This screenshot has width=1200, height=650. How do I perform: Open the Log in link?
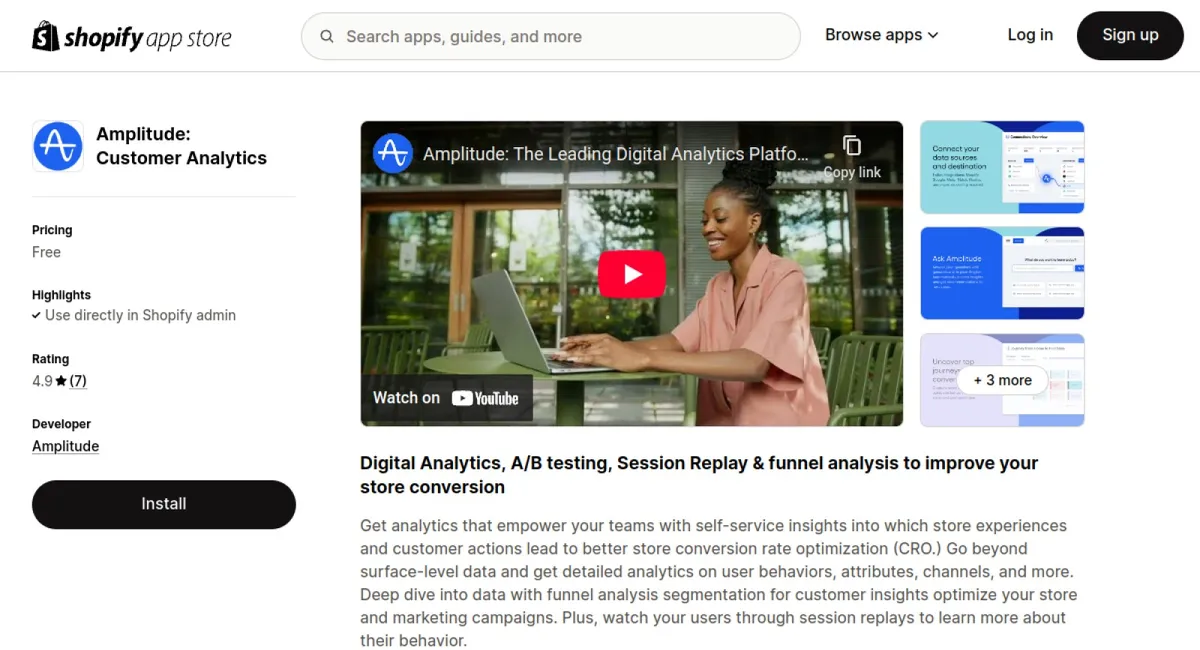pyautogui.click(x=1030, y=35)
